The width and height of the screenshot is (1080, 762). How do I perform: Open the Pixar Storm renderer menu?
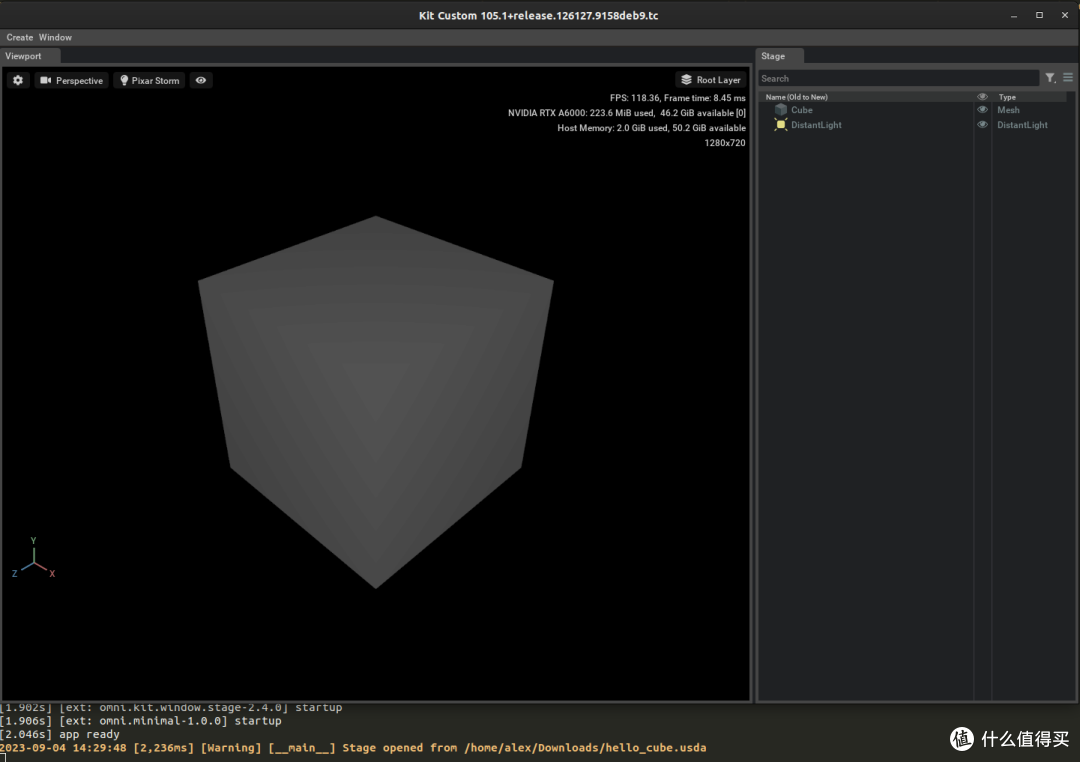[149, 80]
